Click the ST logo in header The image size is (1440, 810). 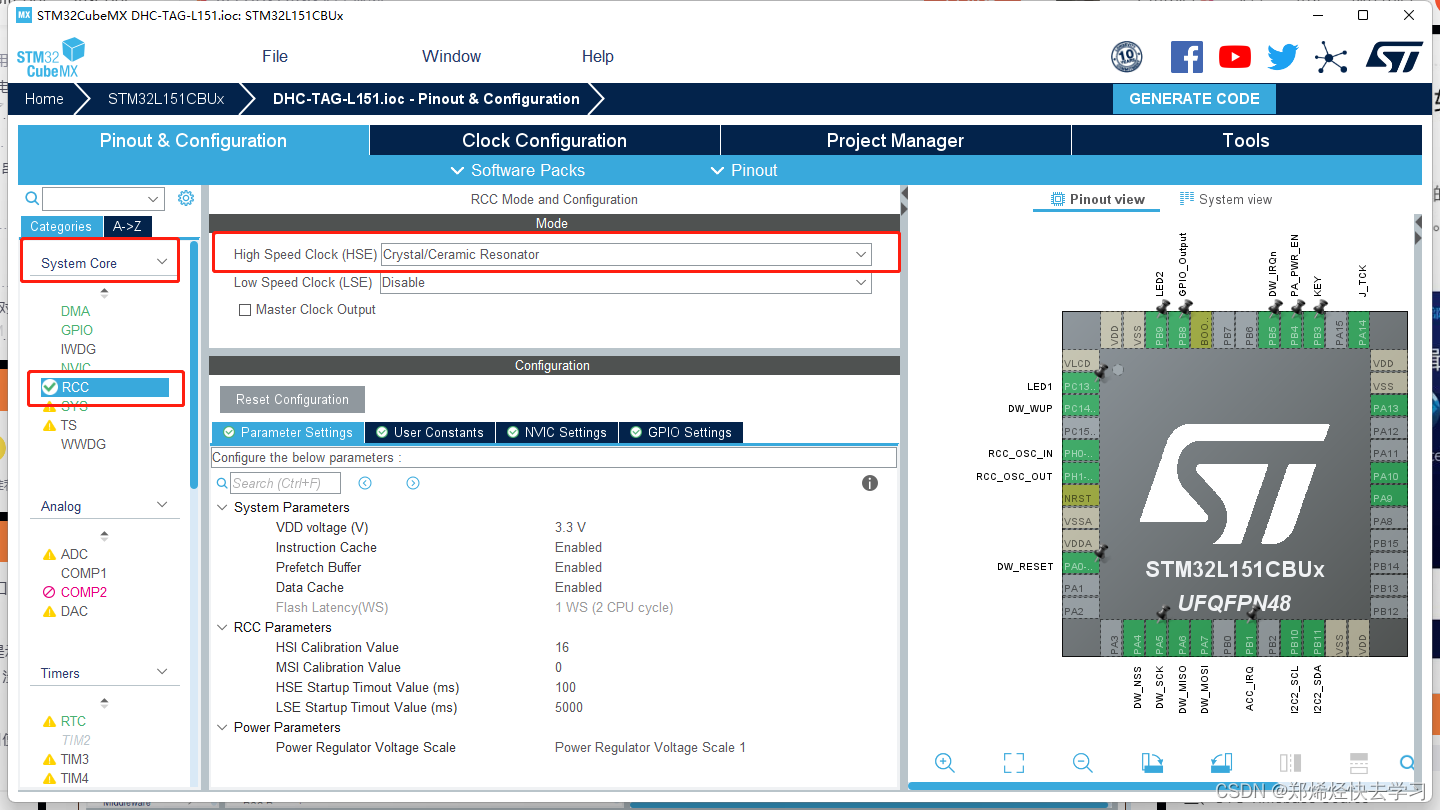1394,57
